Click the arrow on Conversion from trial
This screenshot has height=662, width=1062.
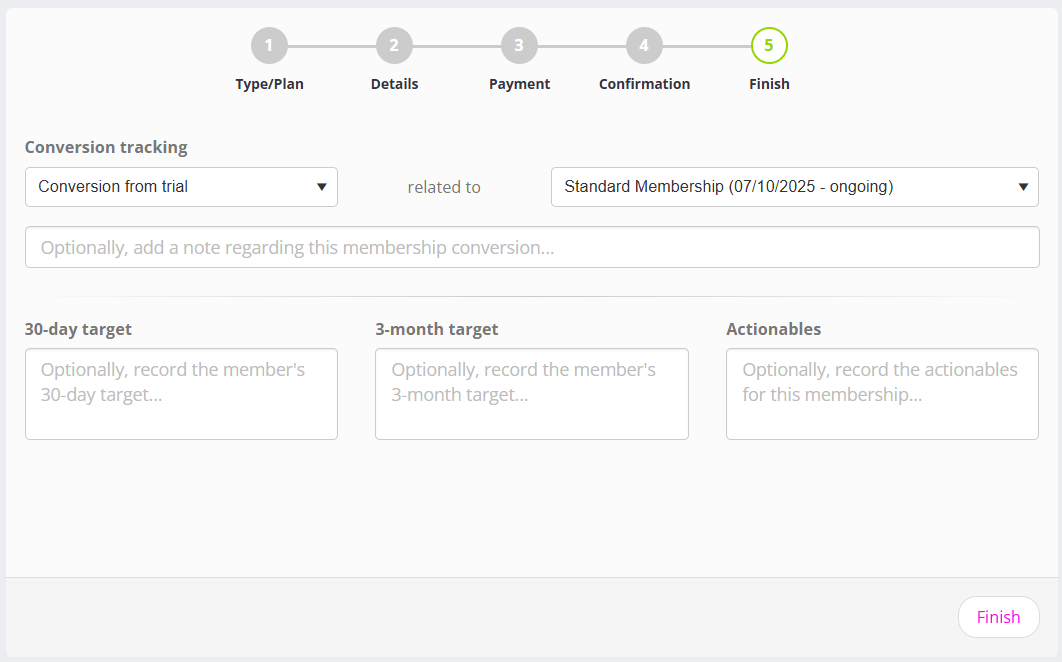point(321,187)
